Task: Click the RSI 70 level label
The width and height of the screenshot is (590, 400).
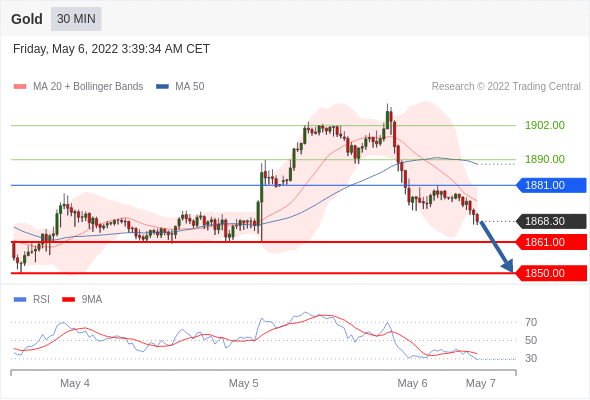Action: 531,322
